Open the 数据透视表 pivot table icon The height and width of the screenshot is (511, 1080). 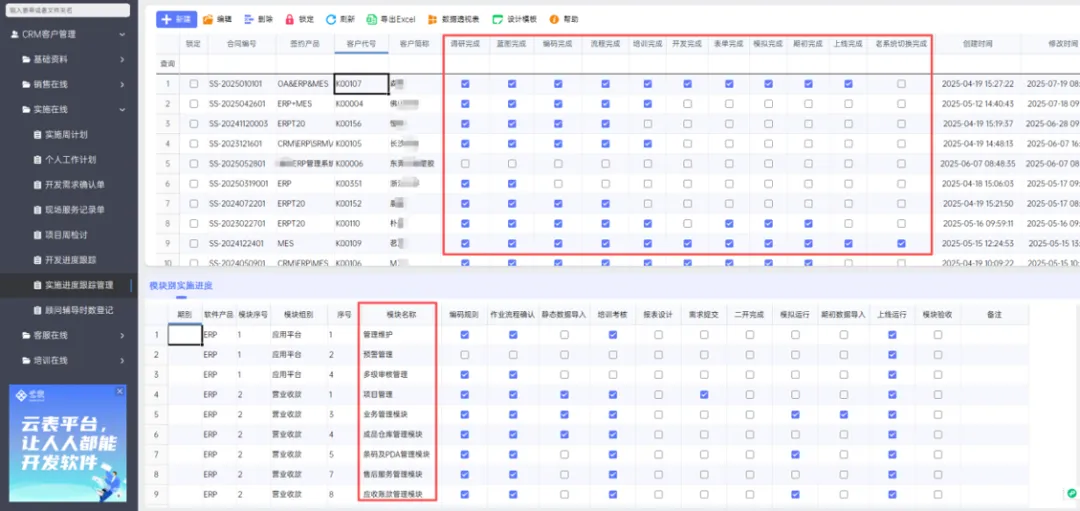coord(432,19)
